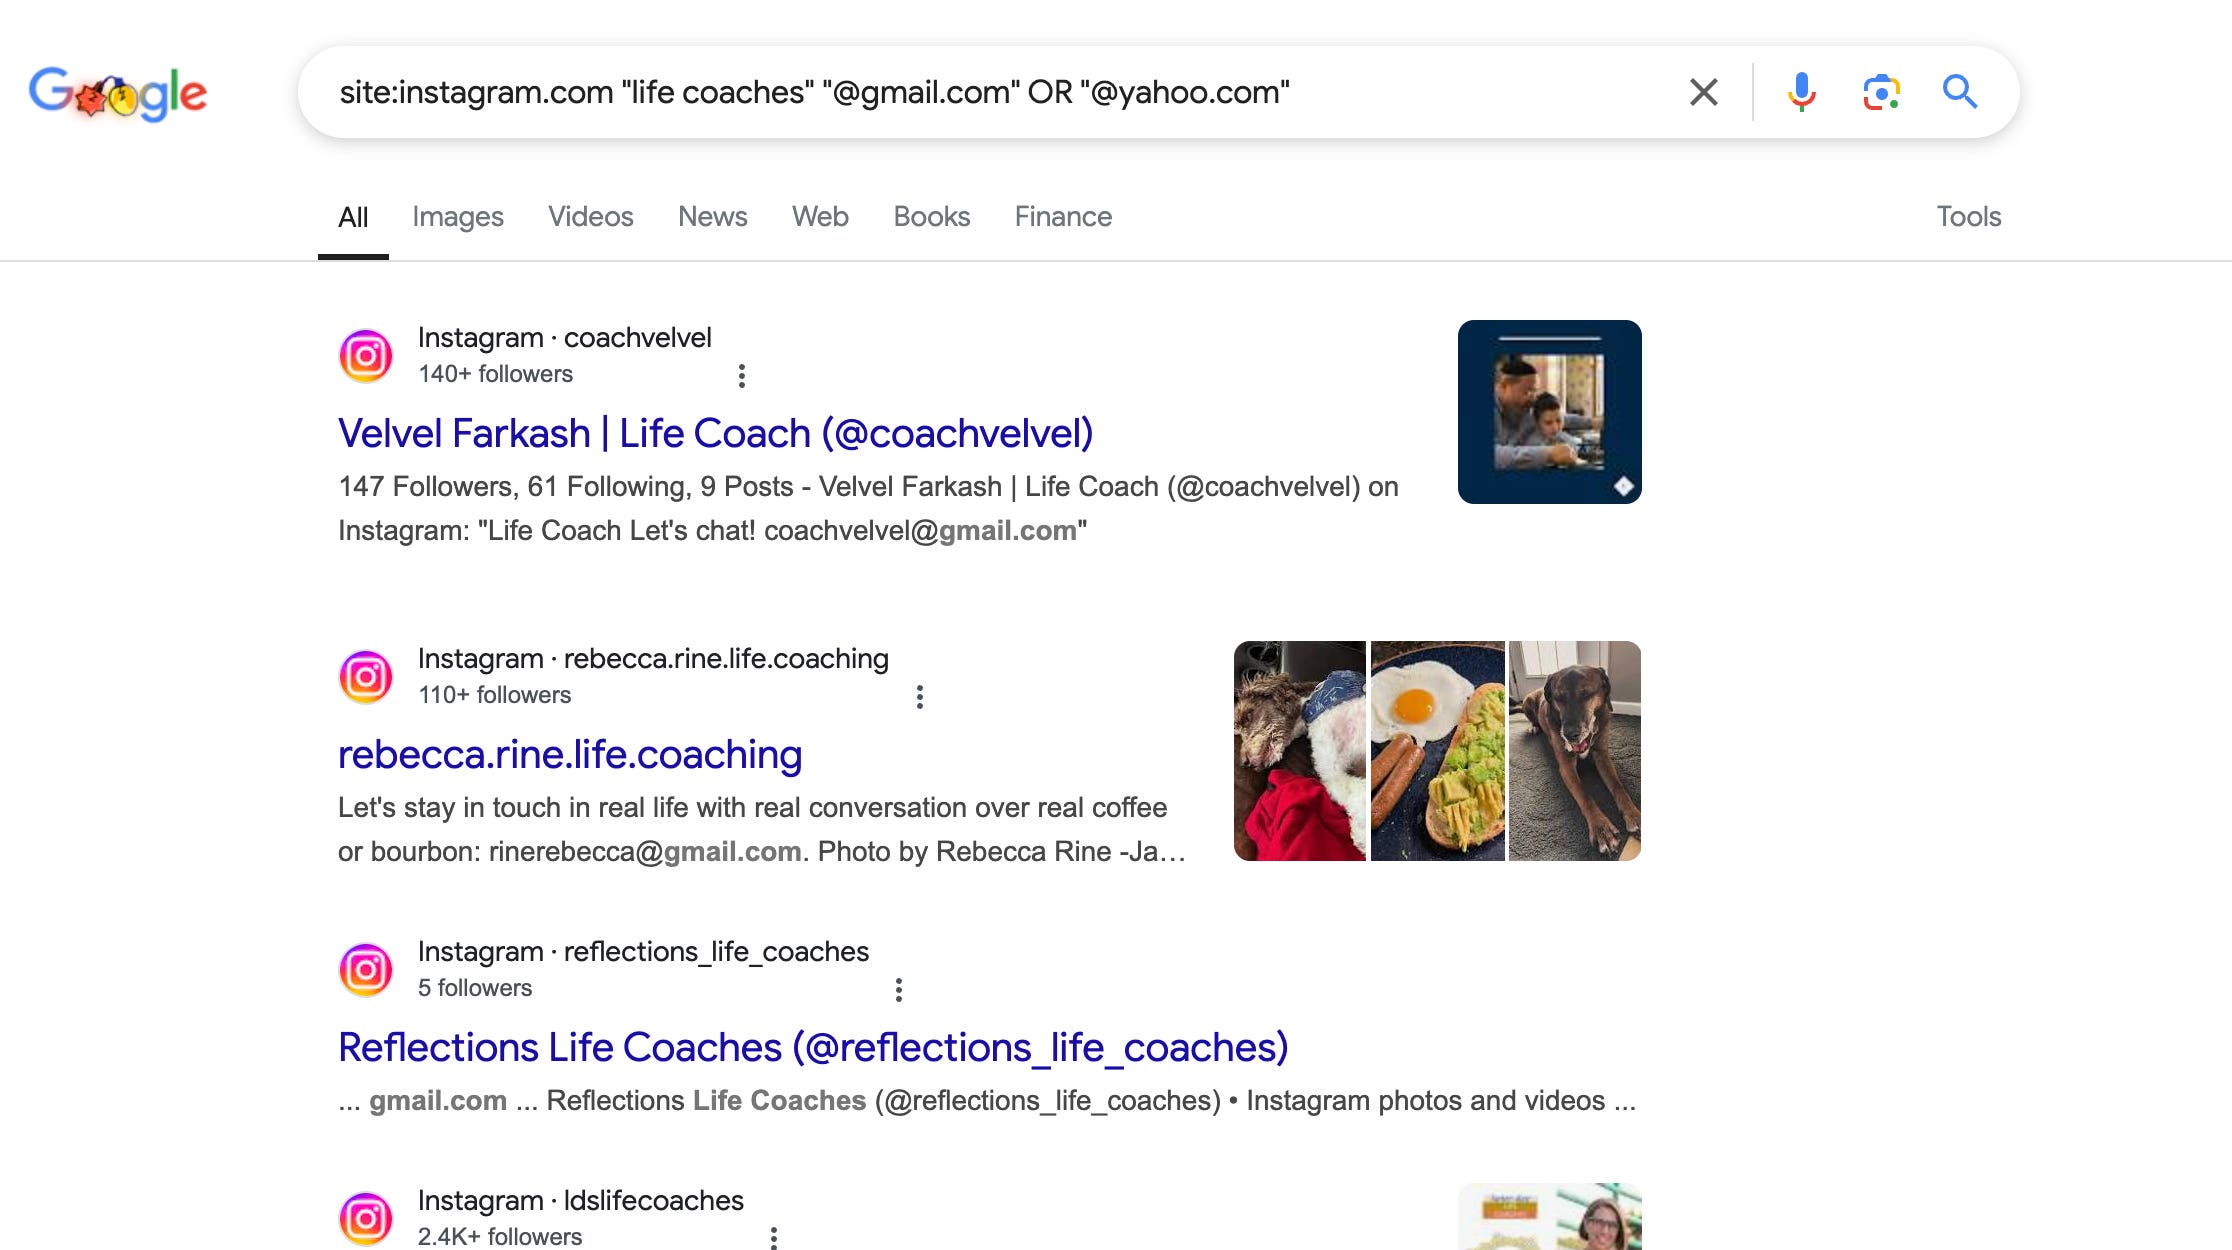This screenshot has height=1250, width=2232.
Task: Open the coachvelvel result thumbnail
Action: tap(1550, 412)
